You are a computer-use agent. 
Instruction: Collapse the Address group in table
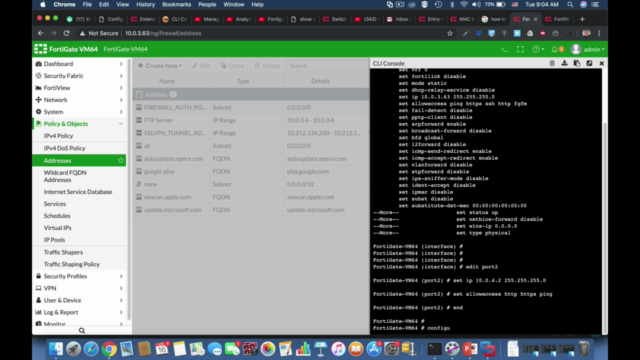point(139,95)
